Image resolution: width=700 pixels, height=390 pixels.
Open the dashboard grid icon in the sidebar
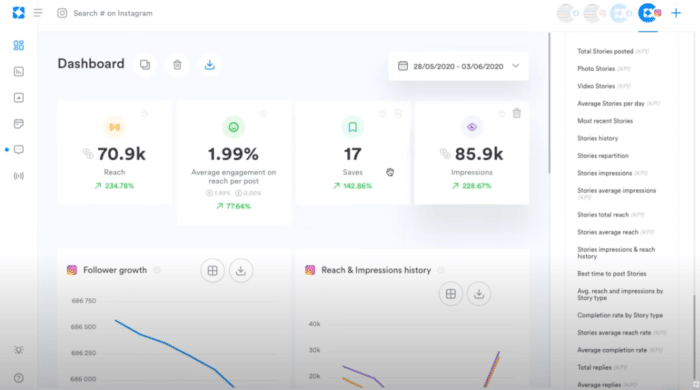(x=19, y=45)
